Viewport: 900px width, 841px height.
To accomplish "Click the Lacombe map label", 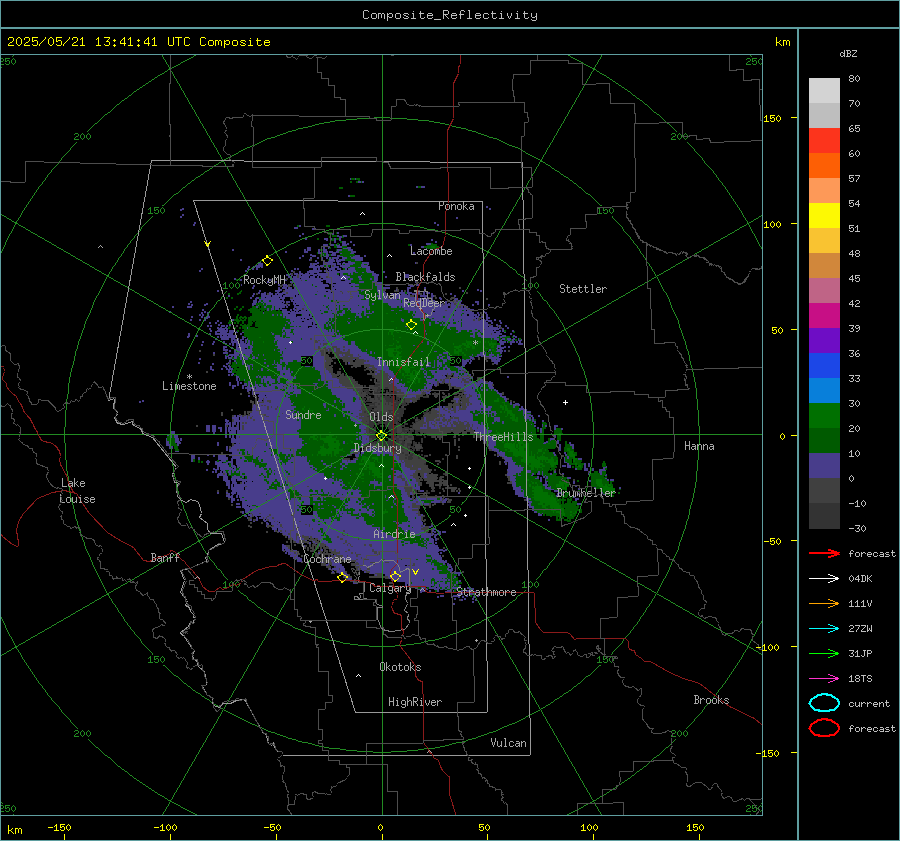I will (431, 251).
